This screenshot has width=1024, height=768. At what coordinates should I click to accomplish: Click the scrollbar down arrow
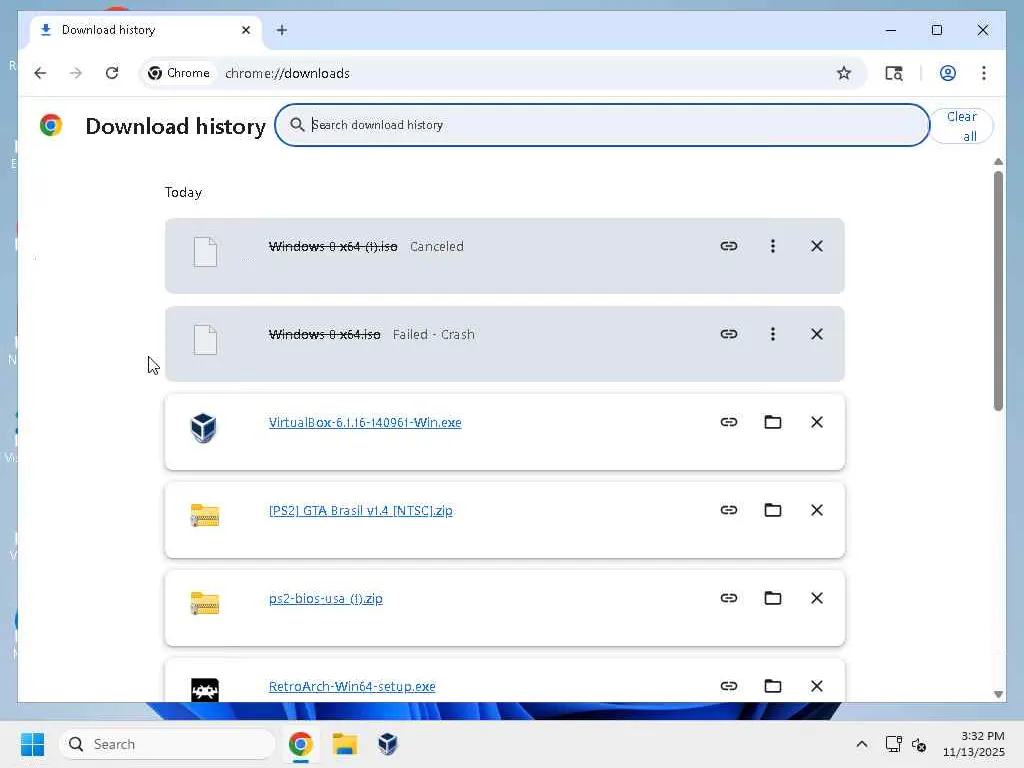tap(998, 694)
